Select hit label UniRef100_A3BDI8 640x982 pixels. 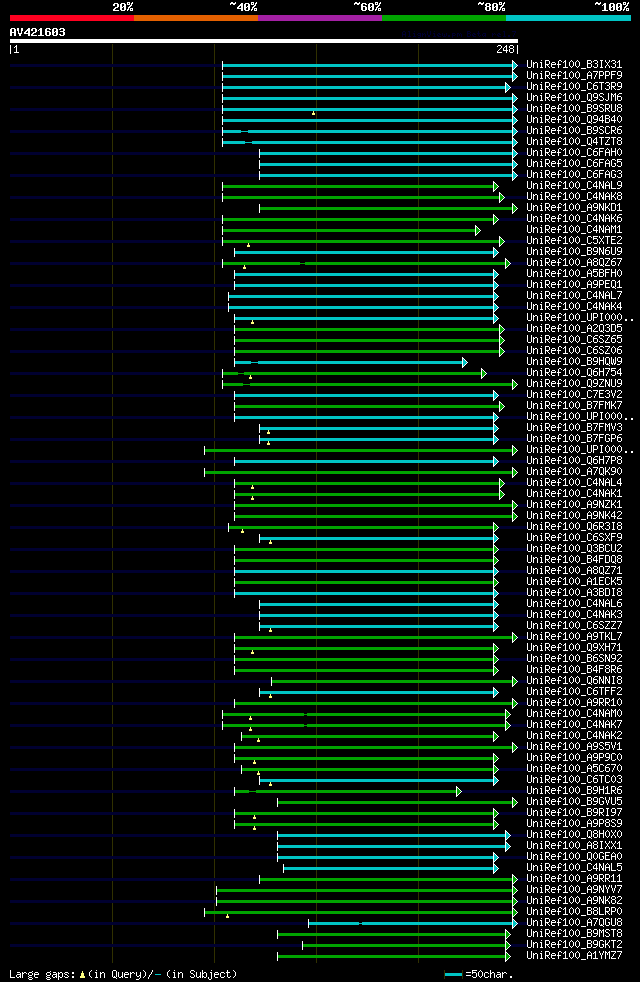coord(574,592)
